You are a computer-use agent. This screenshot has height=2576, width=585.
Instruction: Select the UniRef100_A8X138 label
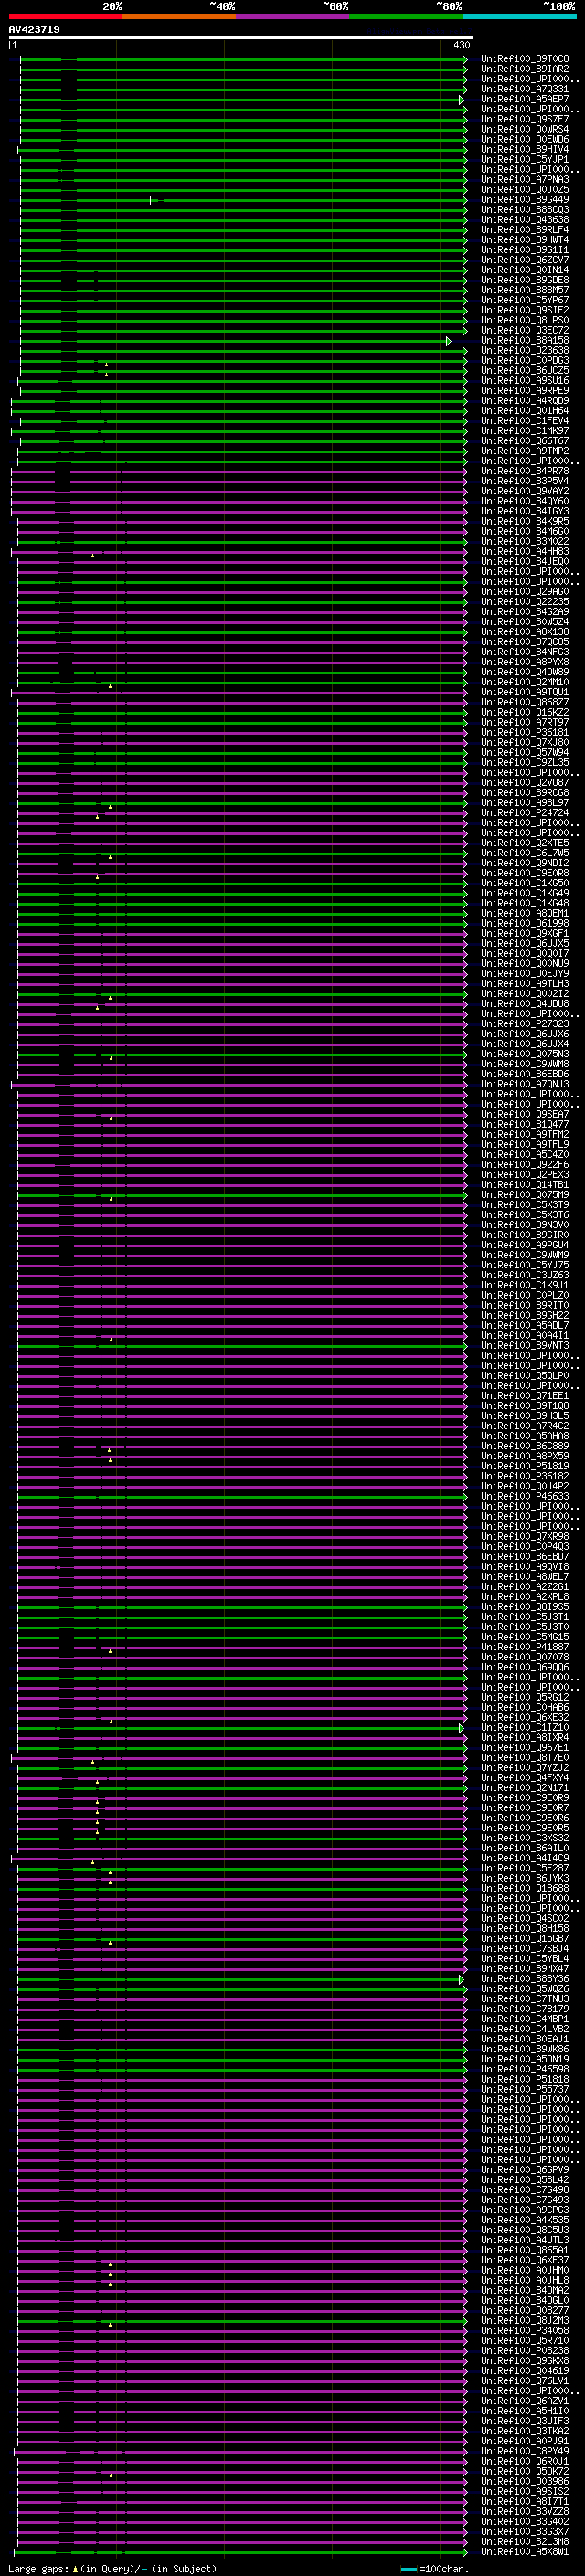point(525,632)
